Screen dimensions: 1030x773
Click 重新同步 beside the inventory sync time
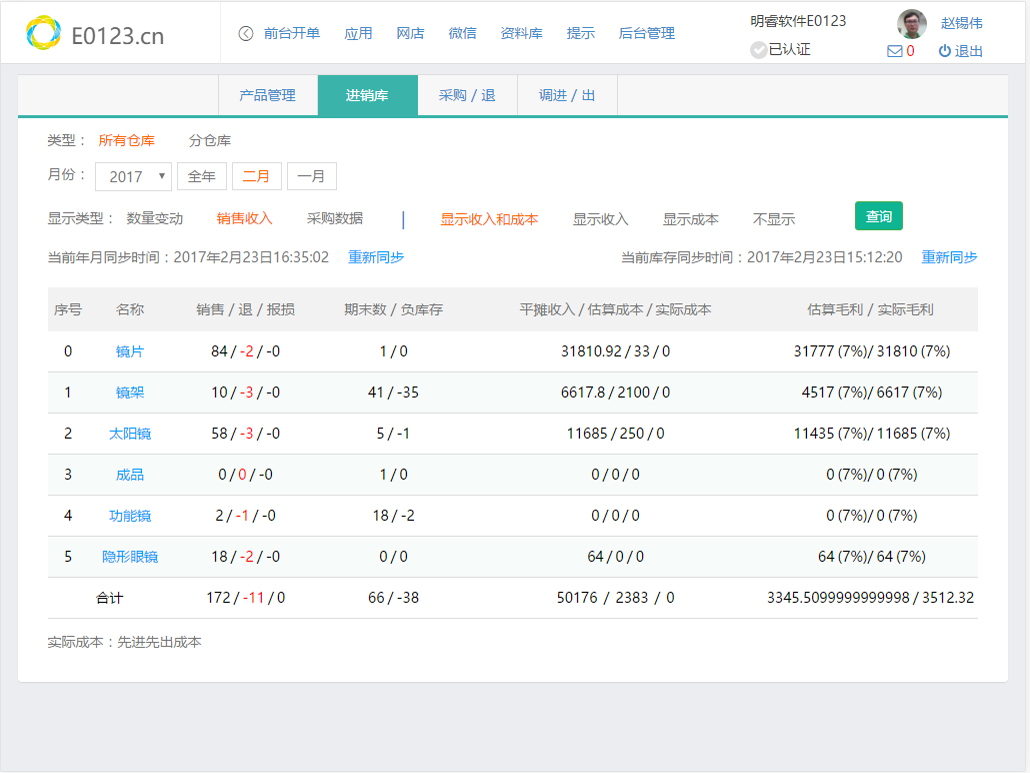click(x=948, y=256)
